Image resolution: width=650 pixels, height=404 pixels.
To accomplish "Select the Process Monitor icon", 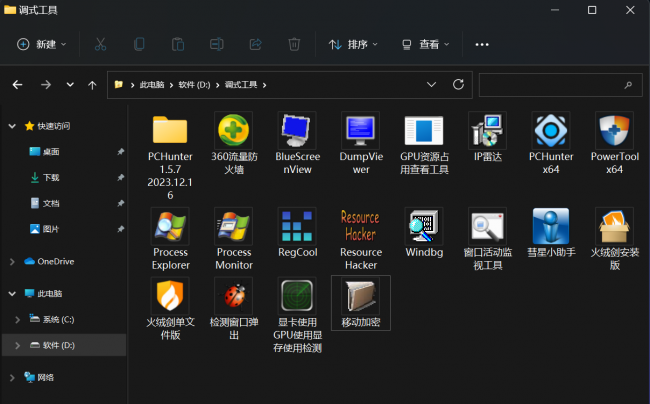I will click(234, 226).
